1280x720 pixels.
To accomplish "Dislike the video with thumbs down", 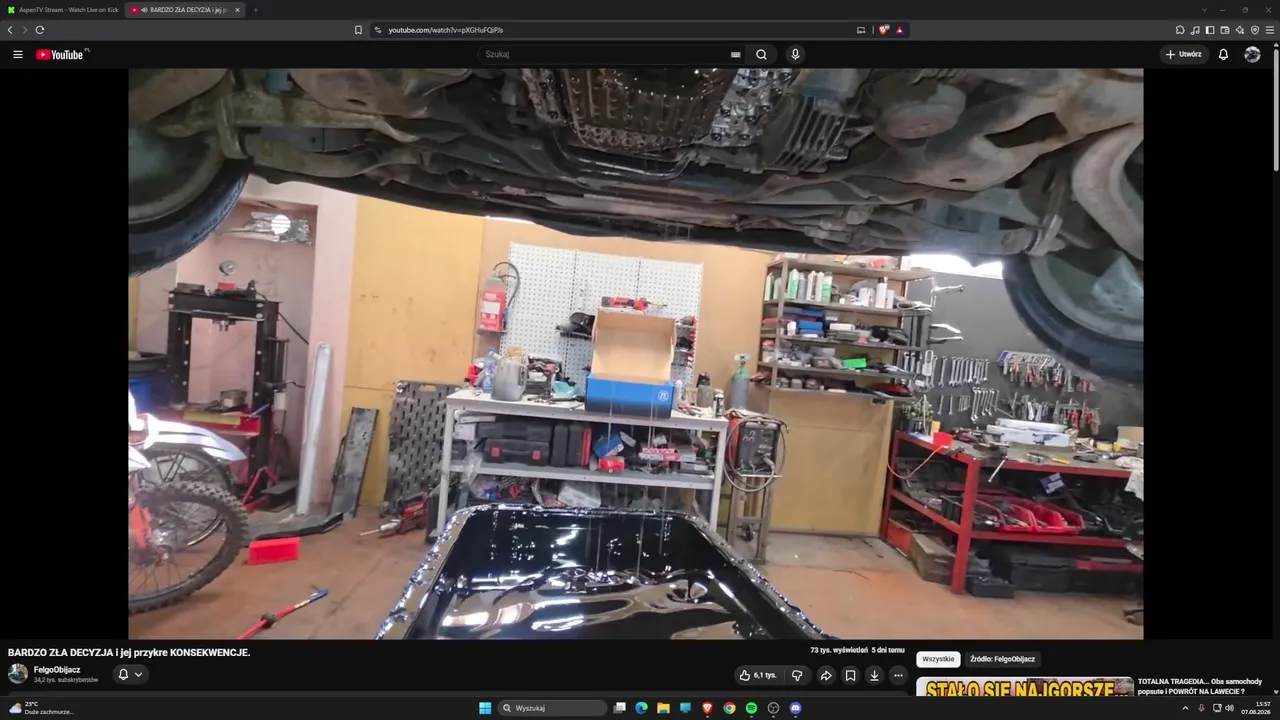I will (797, 675).
